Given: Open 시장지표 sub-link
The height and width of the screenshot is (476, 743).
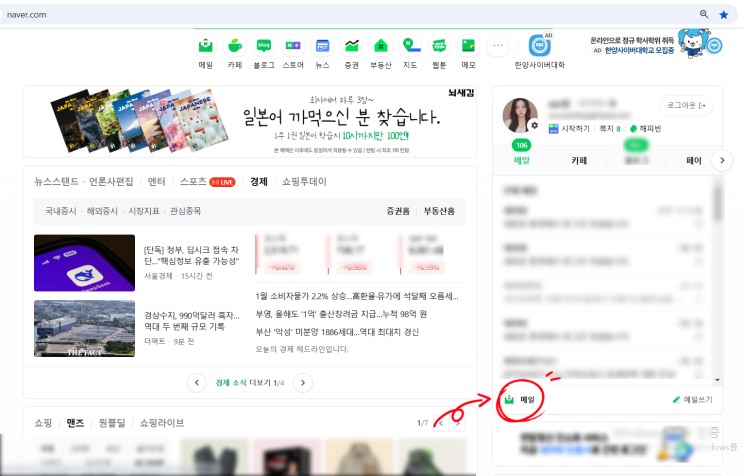Looking at the screenshot, I should coord(144,211).
